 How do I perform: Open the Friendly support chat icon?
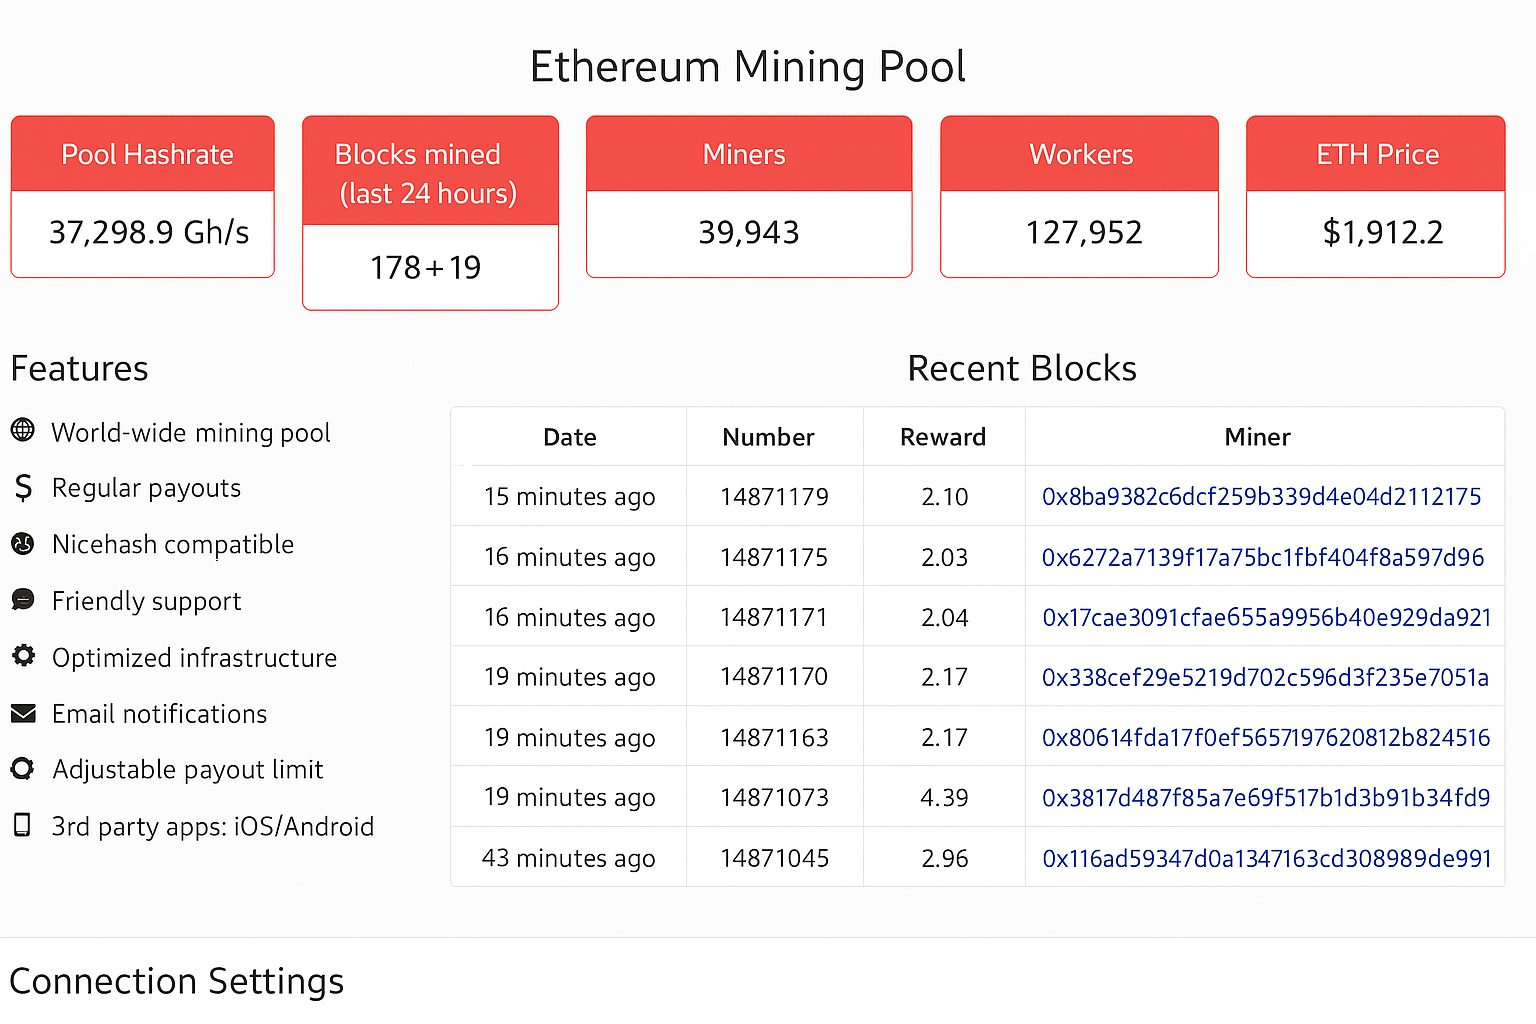click(x=22, y=600)
